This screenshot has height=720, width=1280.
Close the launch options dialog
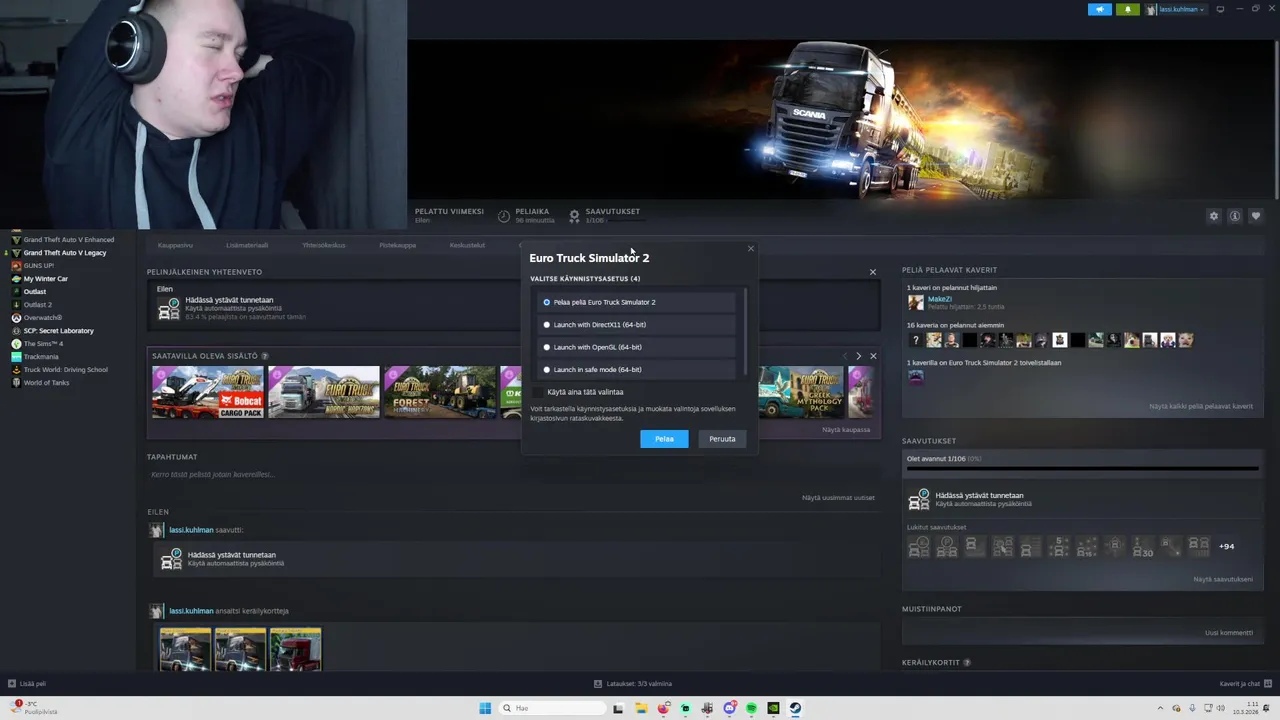[x=751, y=249]
